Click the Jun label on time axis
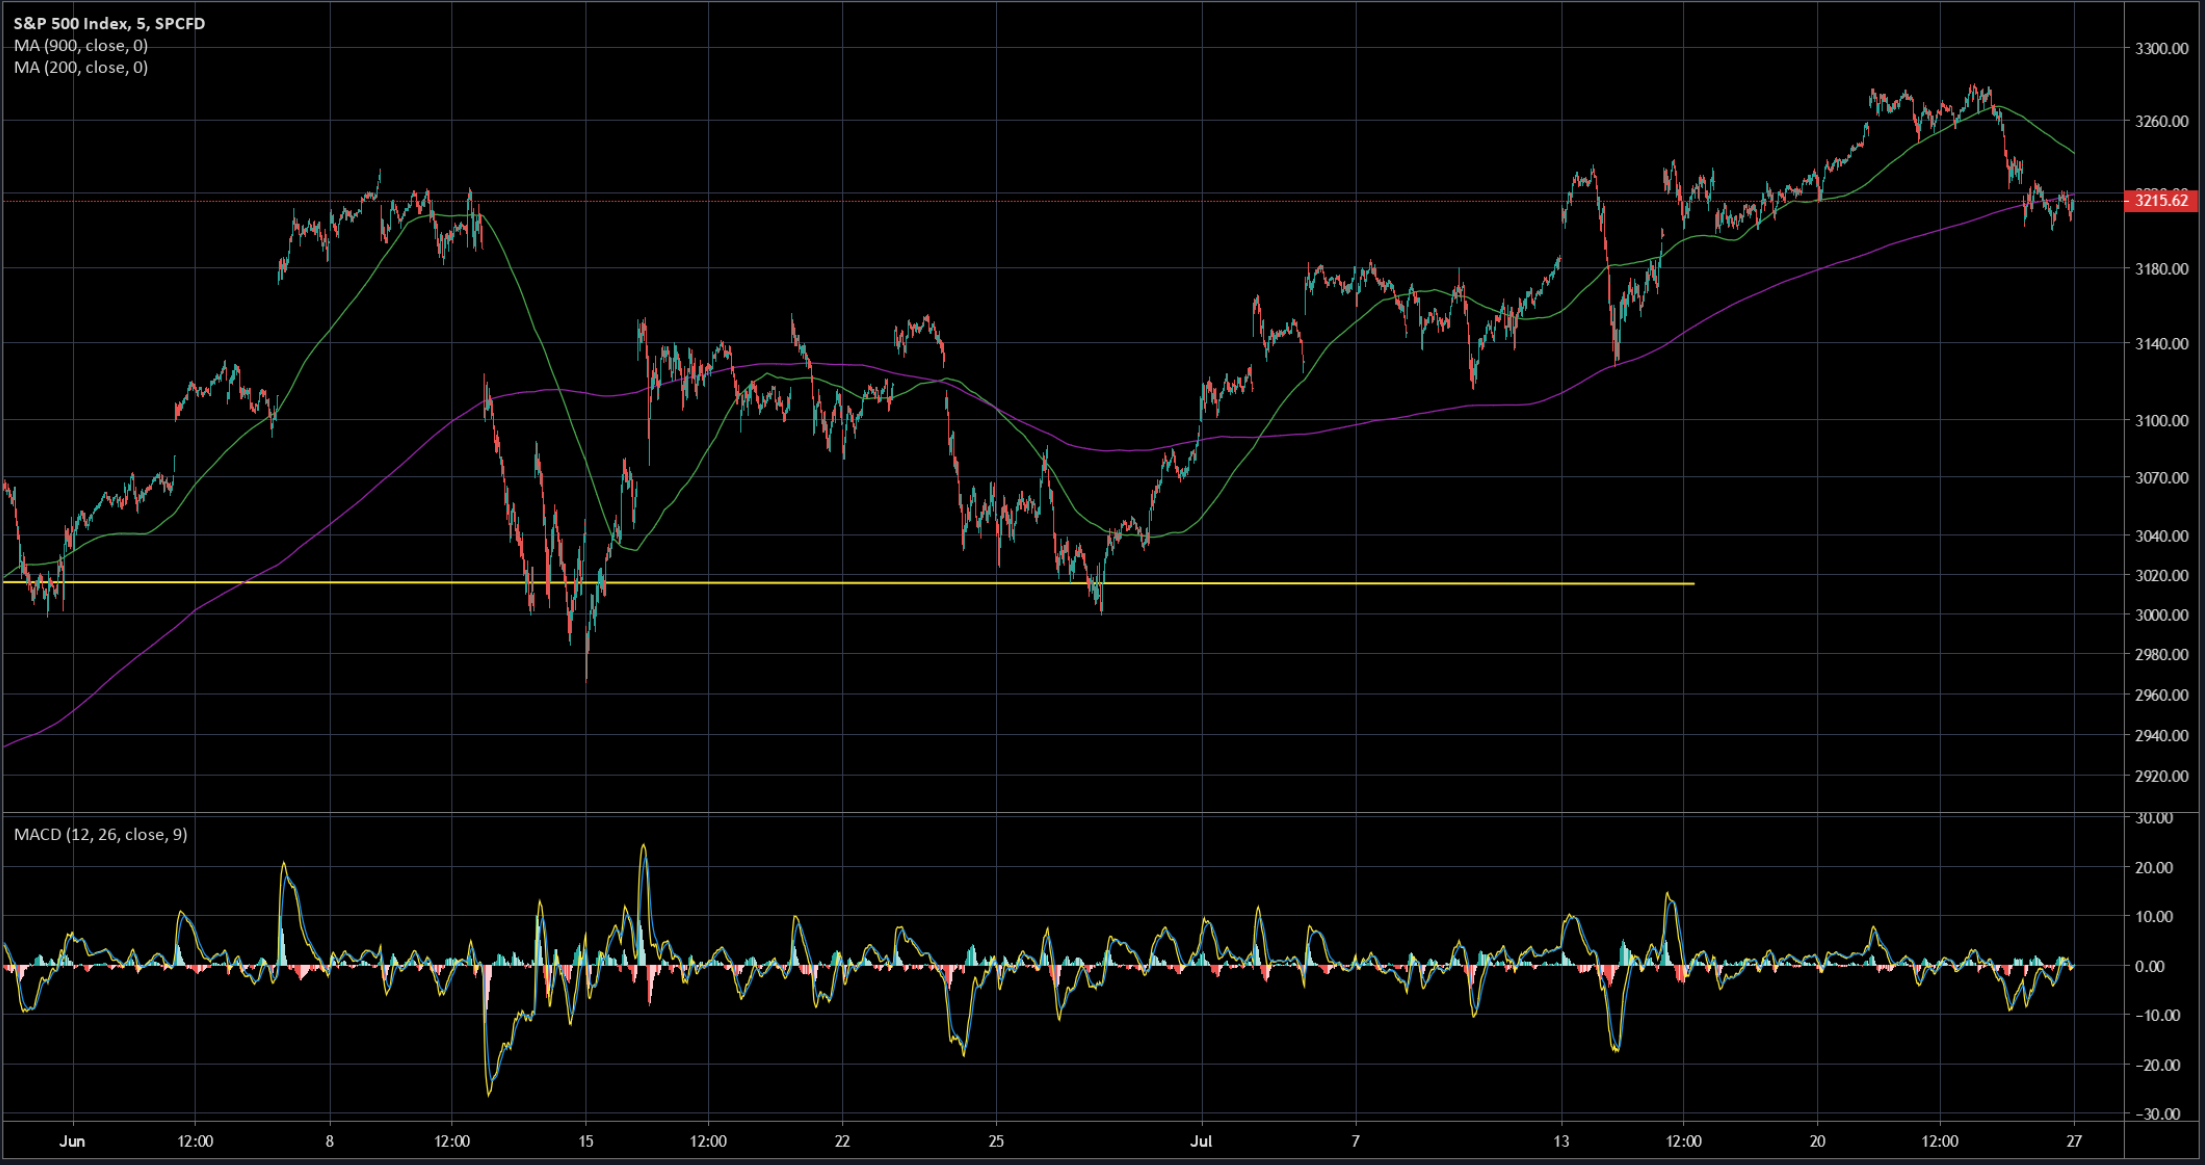Image resolution: width=2205 pixels, height=1165 pixels. [x=72, y=1141]
